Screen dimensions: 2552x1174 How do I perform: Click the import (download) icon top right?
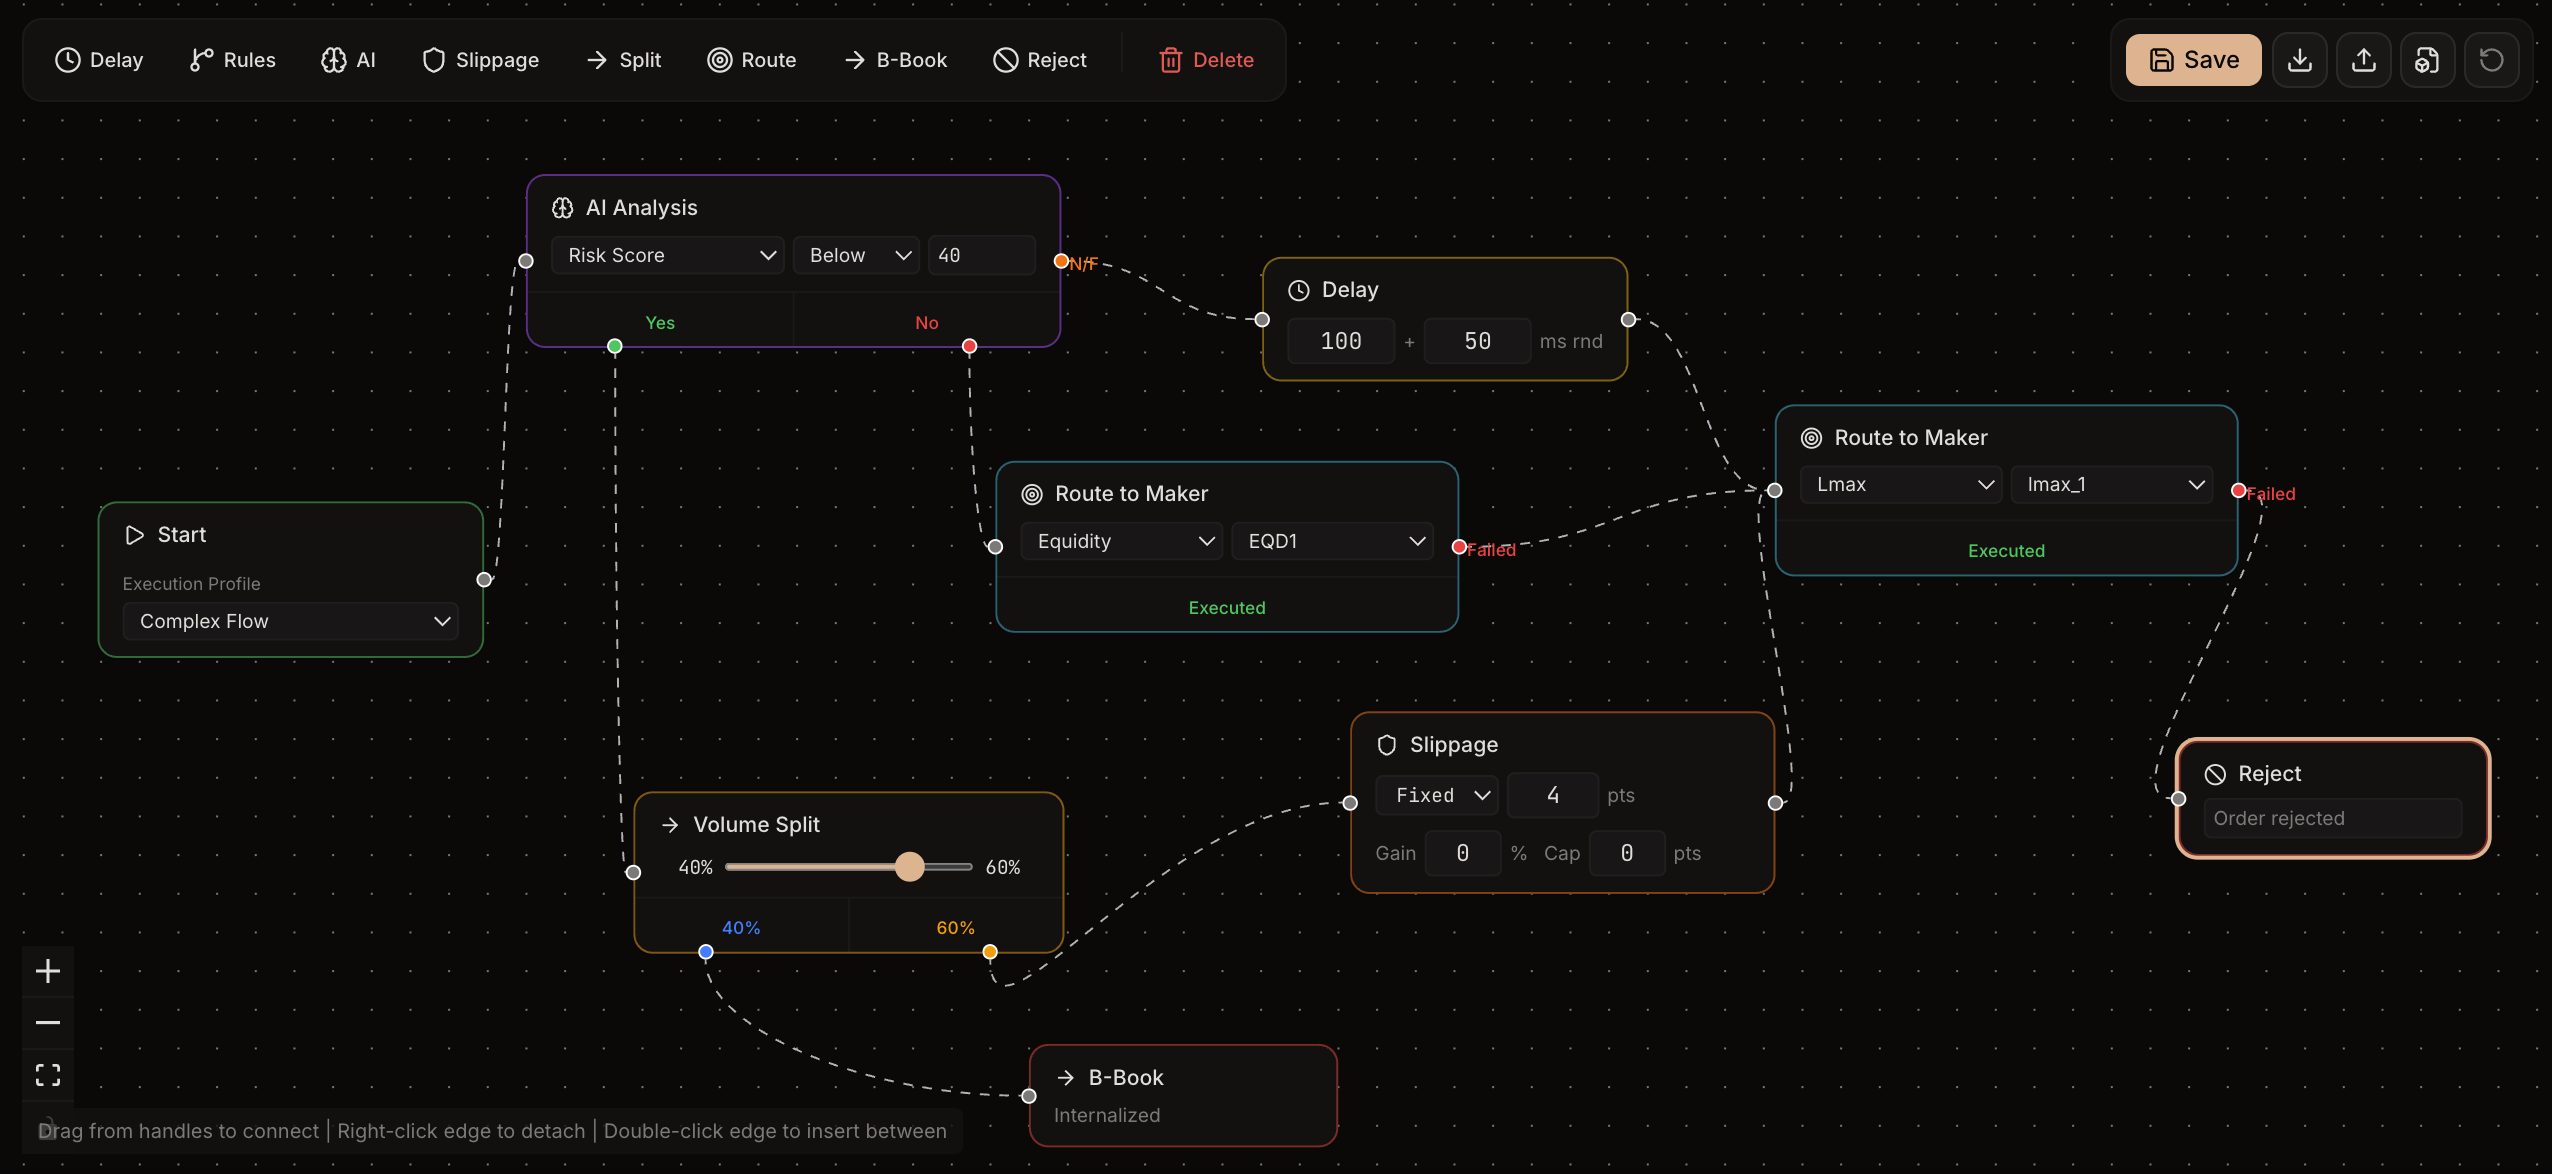(2300, 60)
